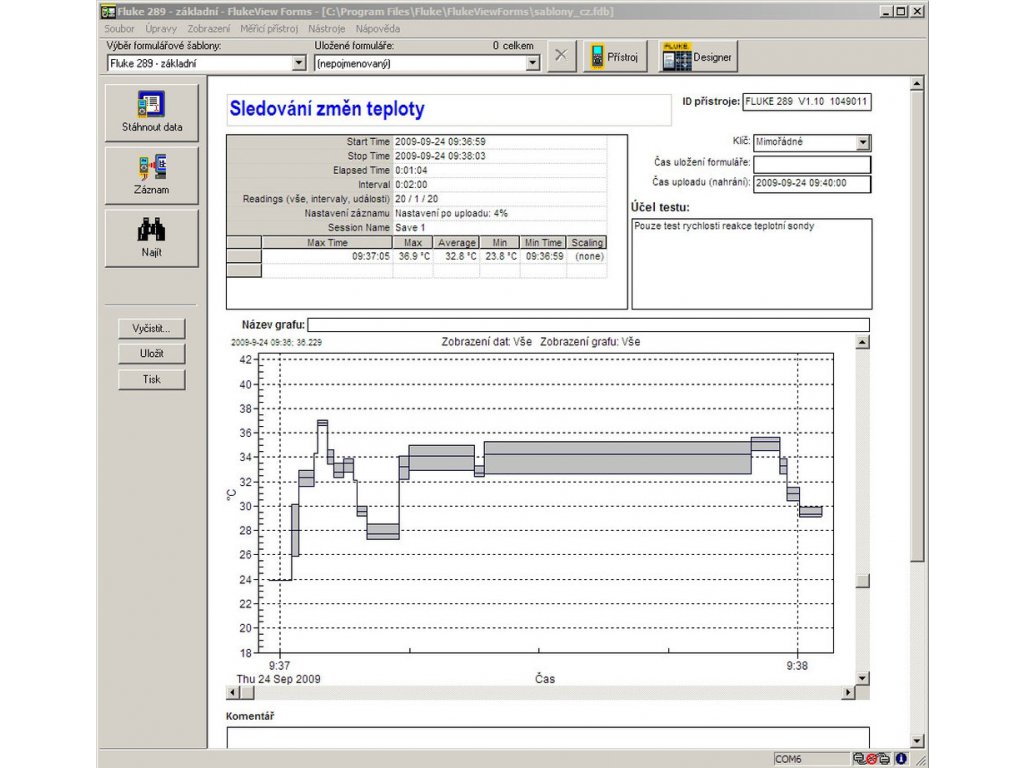Click the Average column header

[456, 242]
